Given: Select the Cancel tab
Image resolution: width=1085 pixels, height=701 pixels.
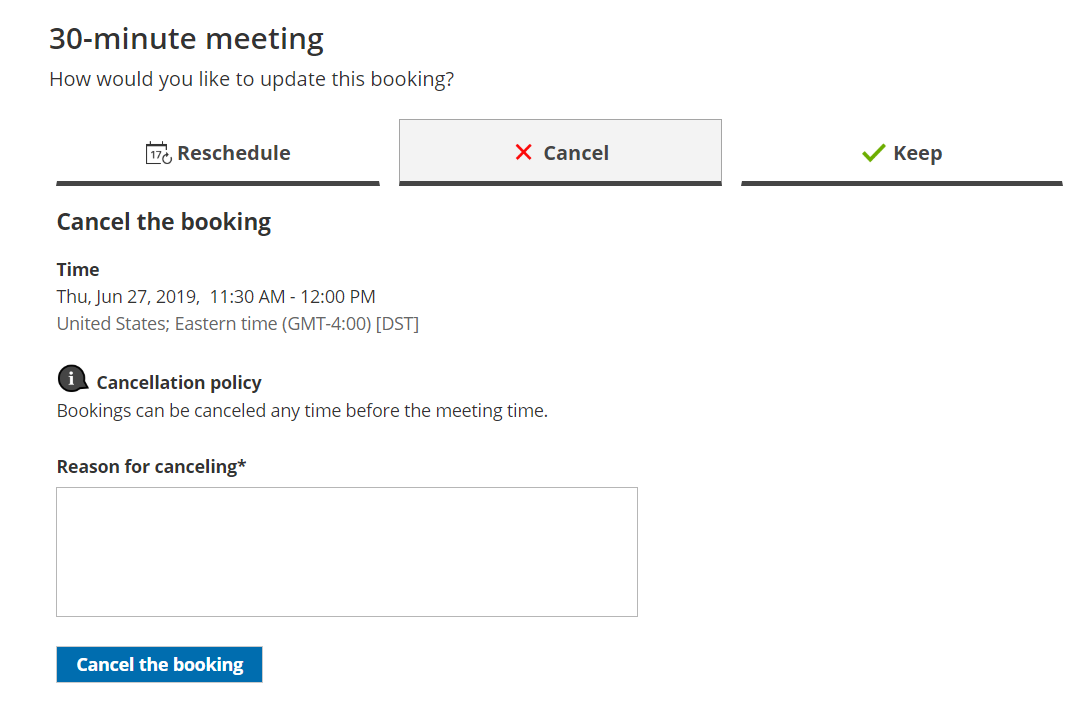Looking at the screenshot, I should tap(560, 153).
